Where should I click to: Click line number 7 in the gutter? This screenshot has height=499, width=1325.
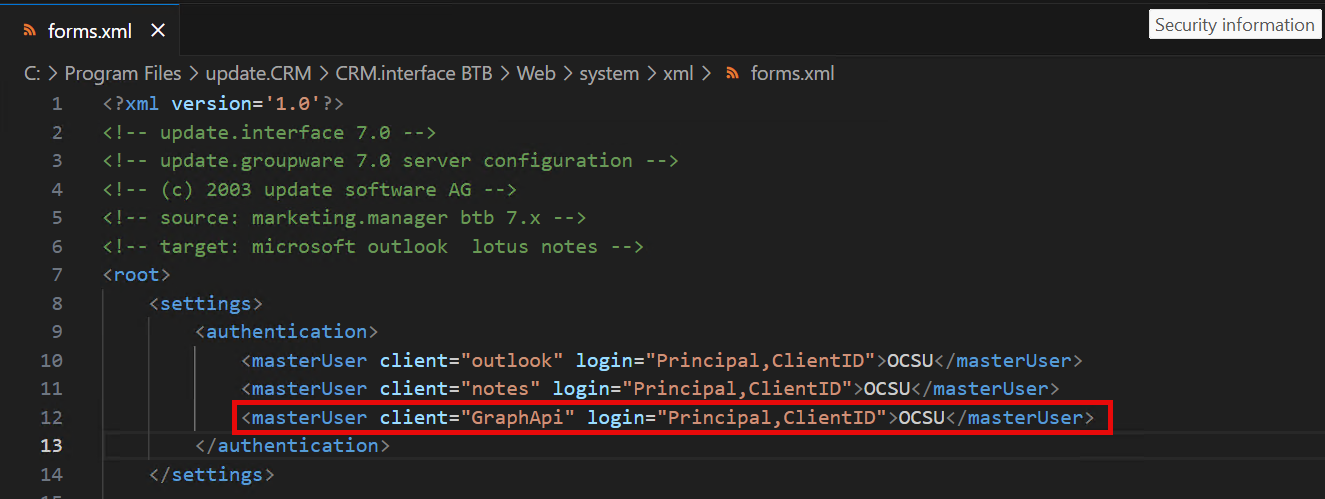pyautogui.click(x=56, y=275)
